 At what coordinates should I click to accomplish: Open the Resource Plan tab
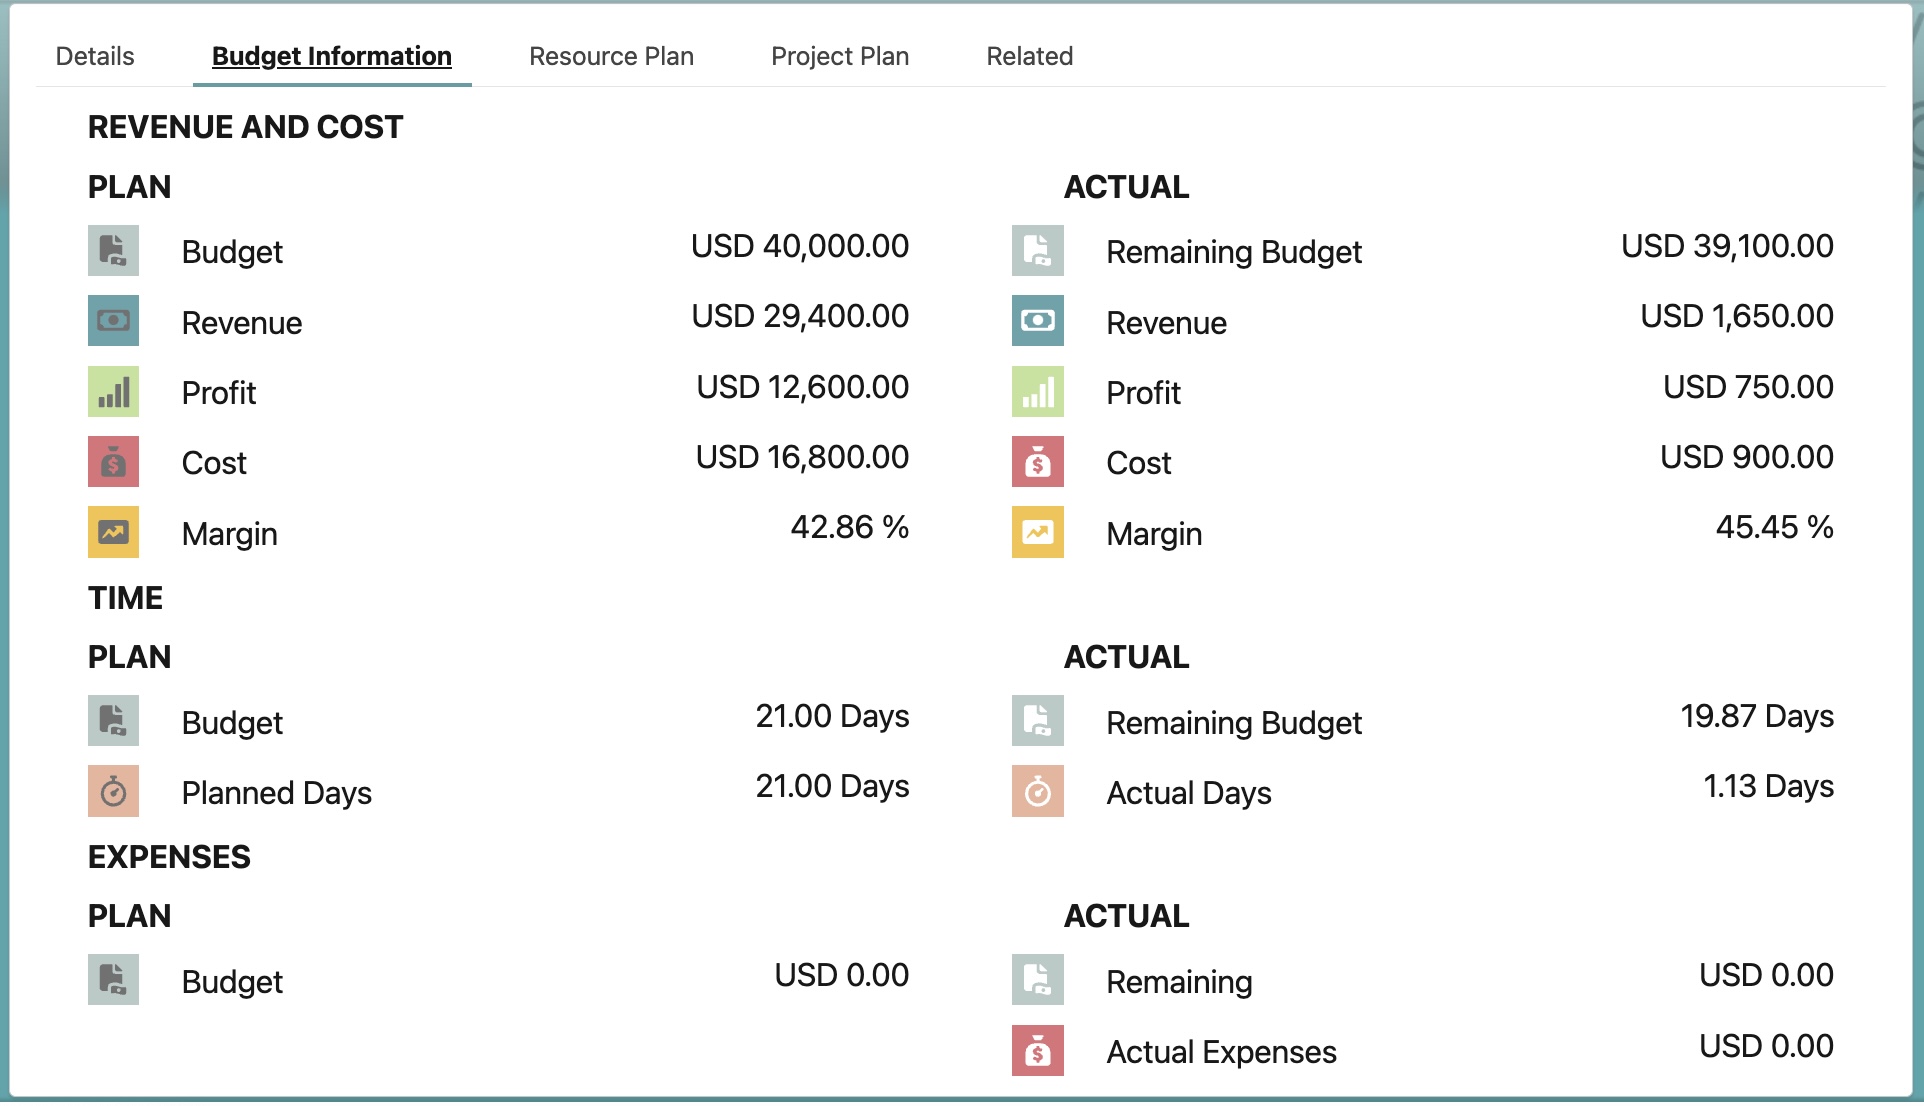tap(611, 56)
